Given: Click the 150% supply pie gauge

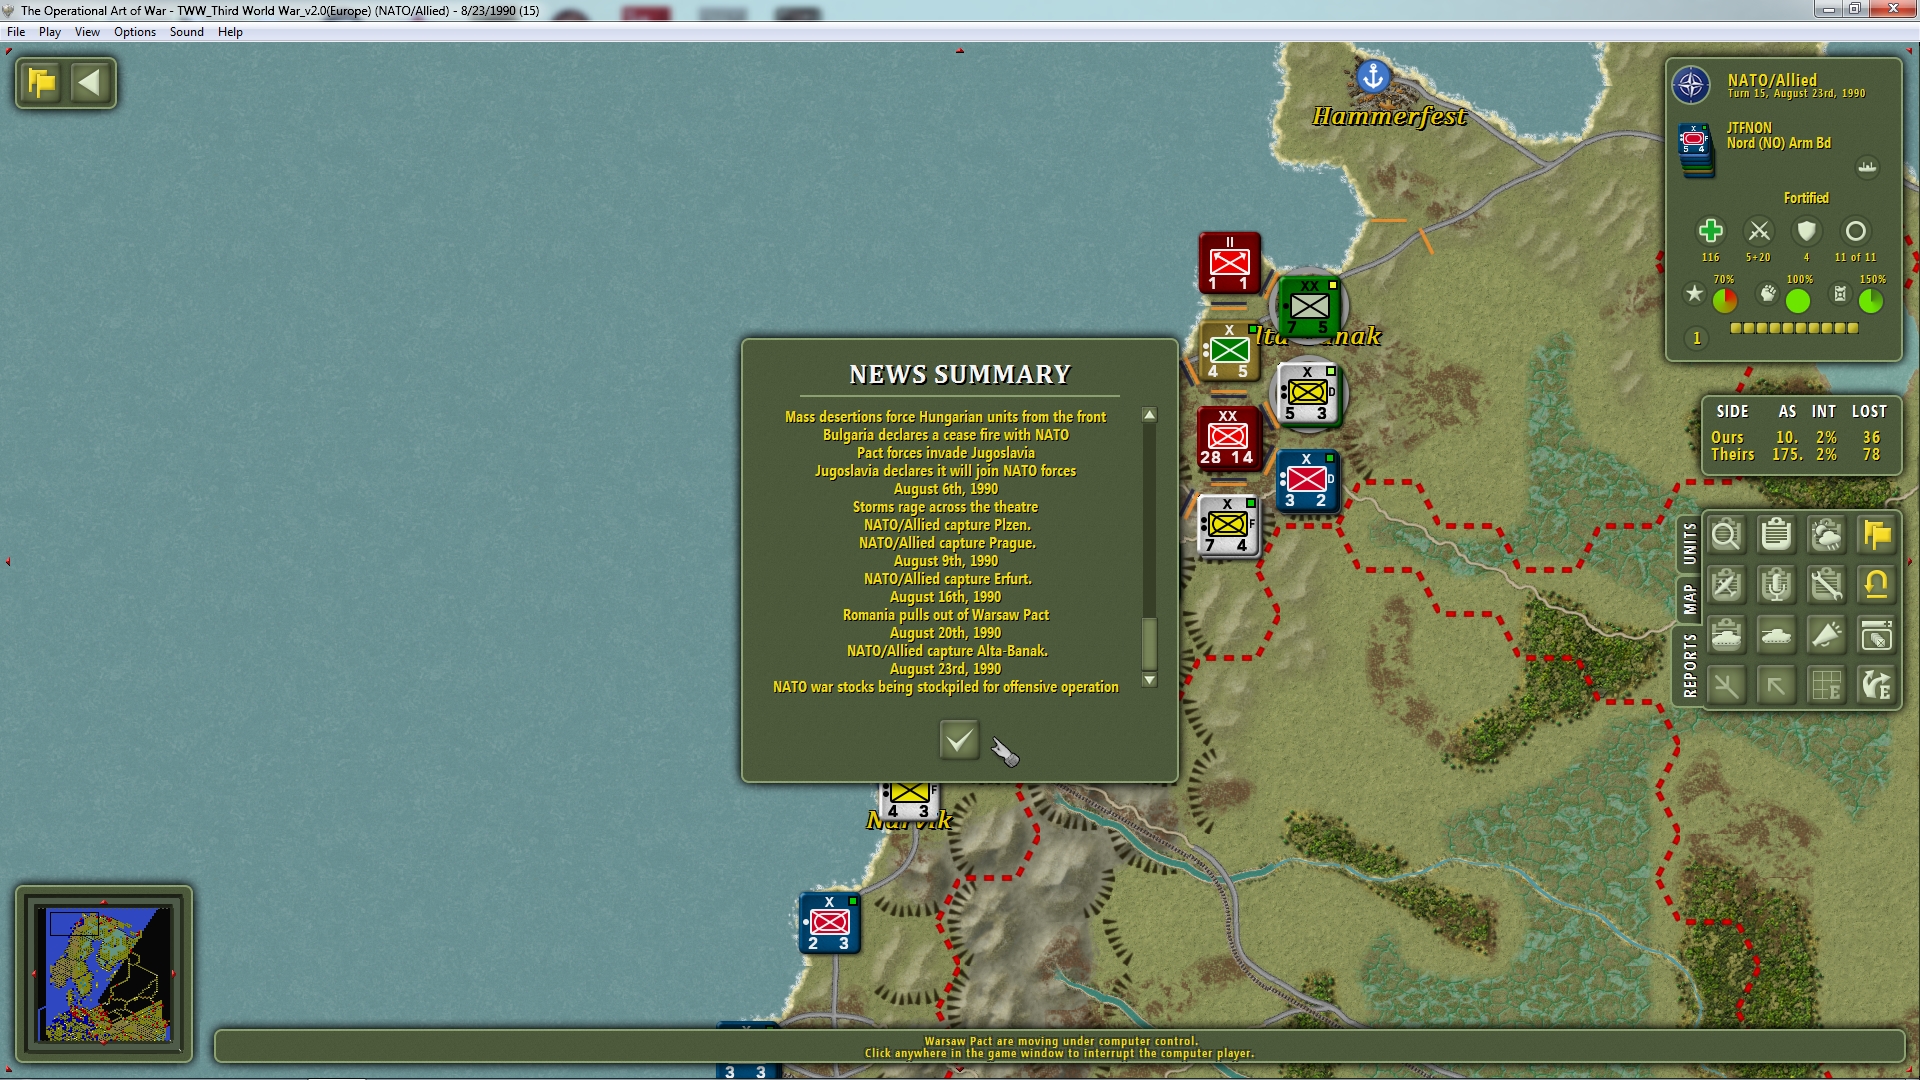Looking at the screenshot, I should click(x=1871, y=300).
